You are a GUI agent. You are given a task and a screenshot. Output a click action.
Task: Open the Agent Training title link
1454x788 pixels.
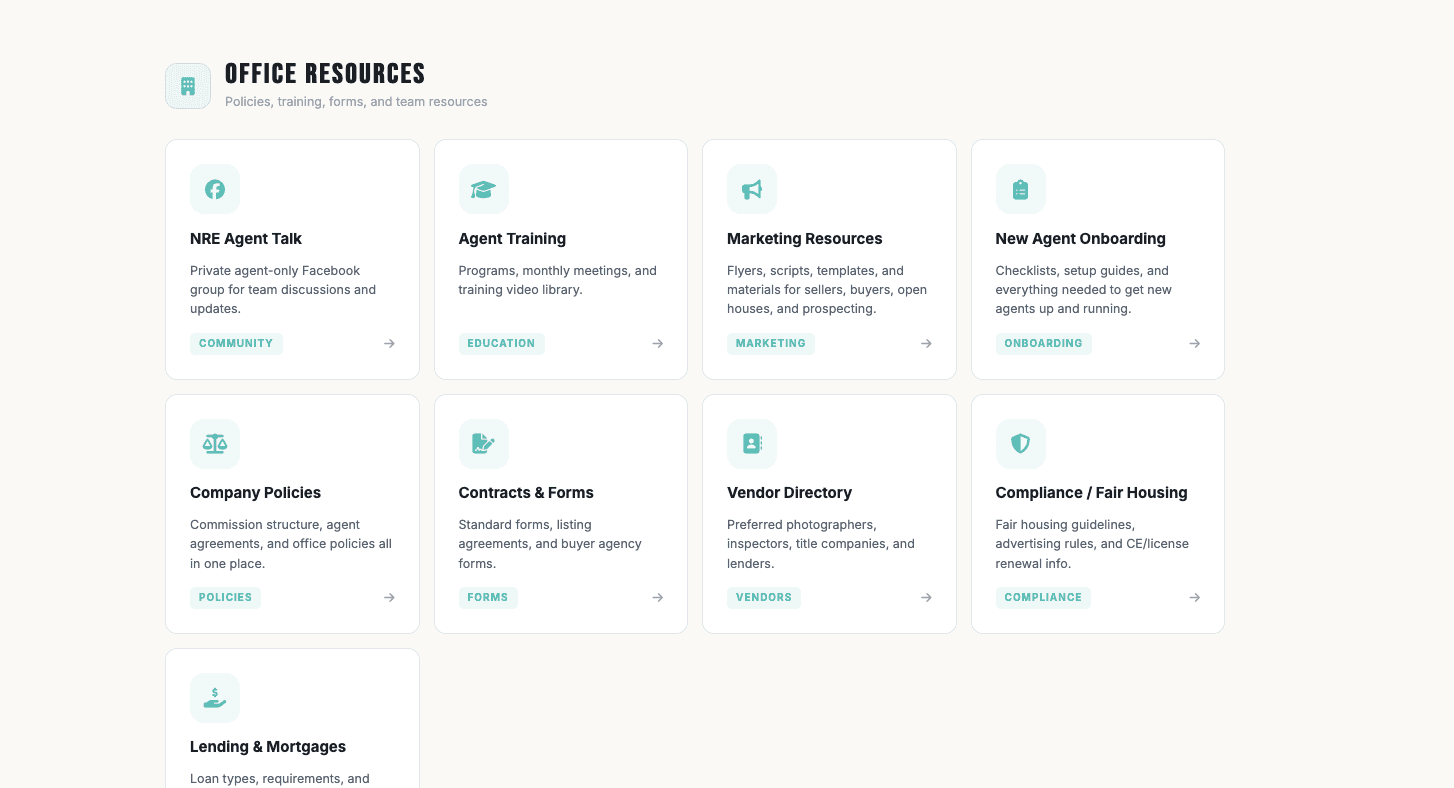click(x=512, y=239)
